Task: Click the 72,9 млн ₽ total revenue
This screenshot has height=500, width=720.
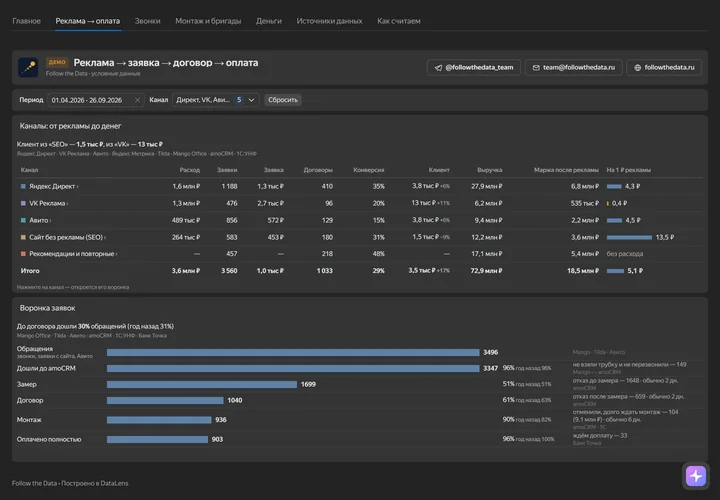Action: [x=486, y=271]
